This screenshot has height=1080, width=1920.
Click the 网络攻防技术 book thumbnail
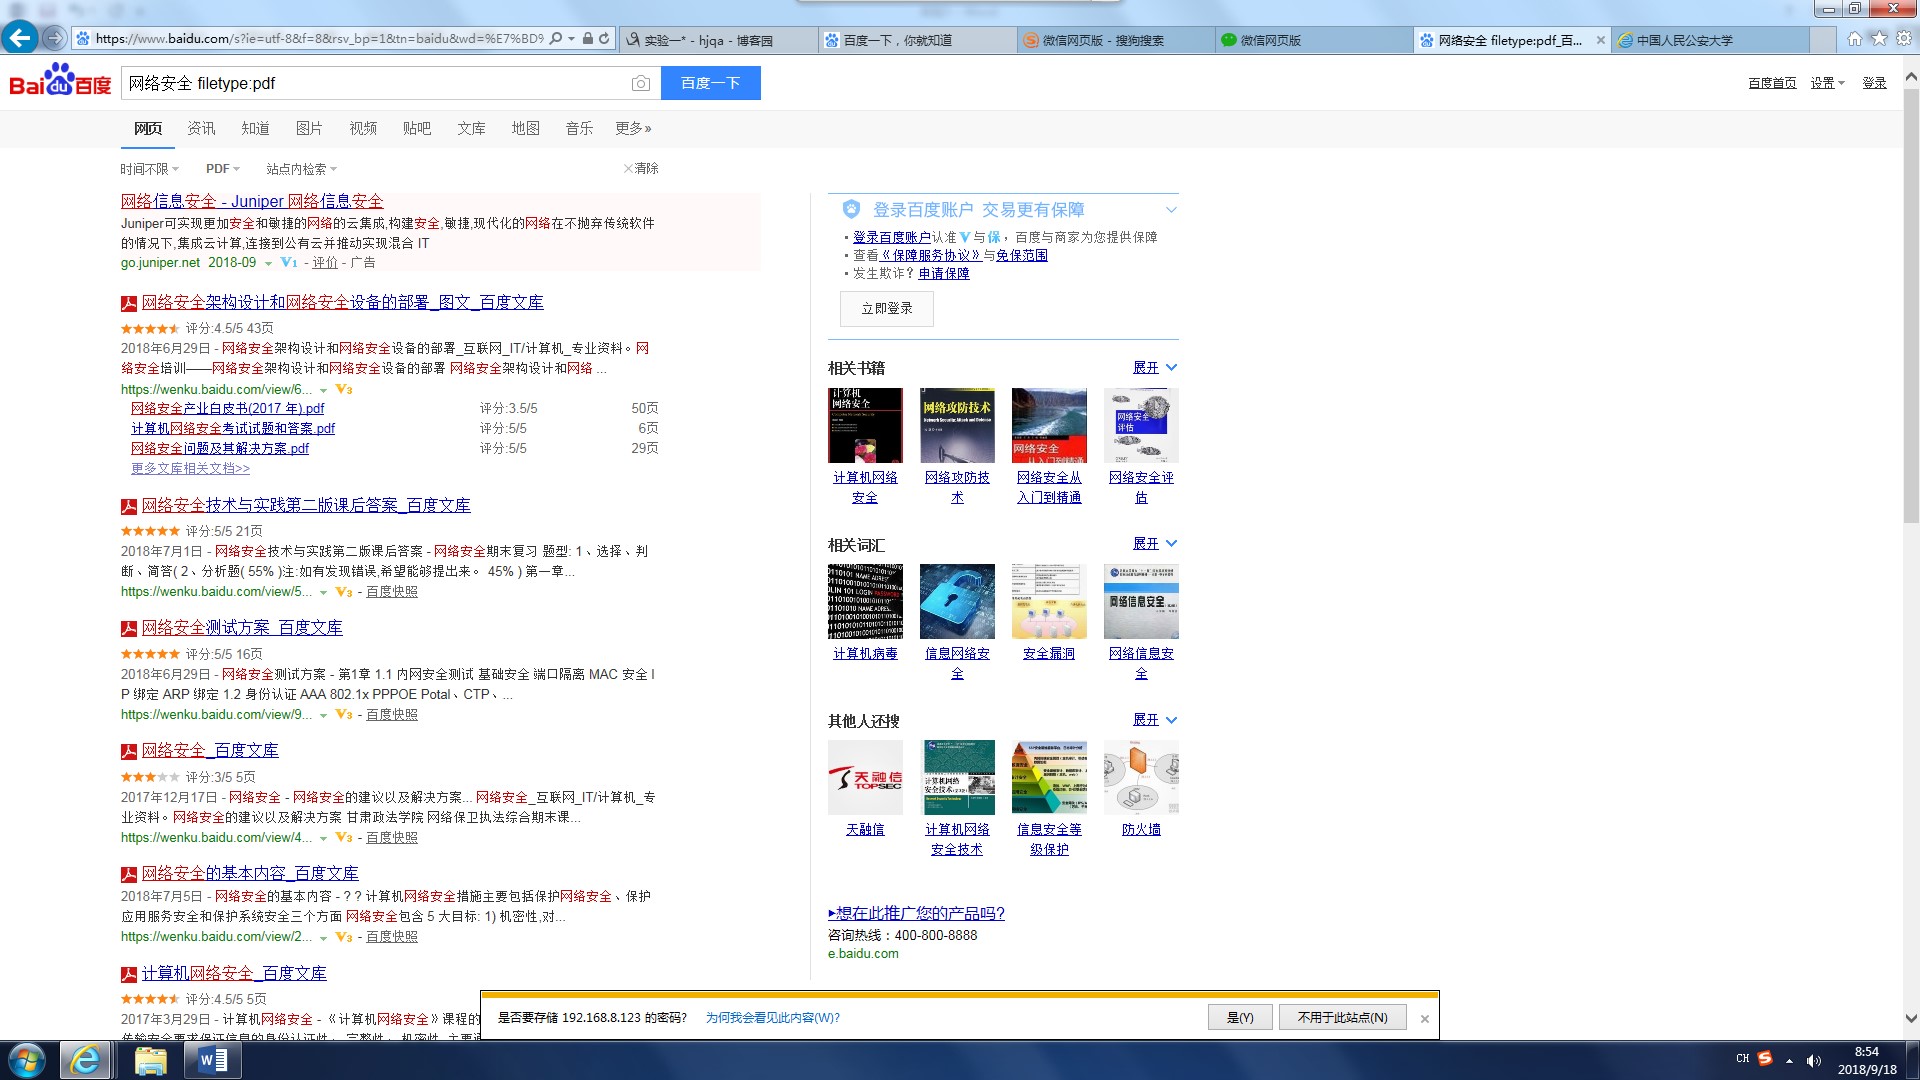pos(957,426)
